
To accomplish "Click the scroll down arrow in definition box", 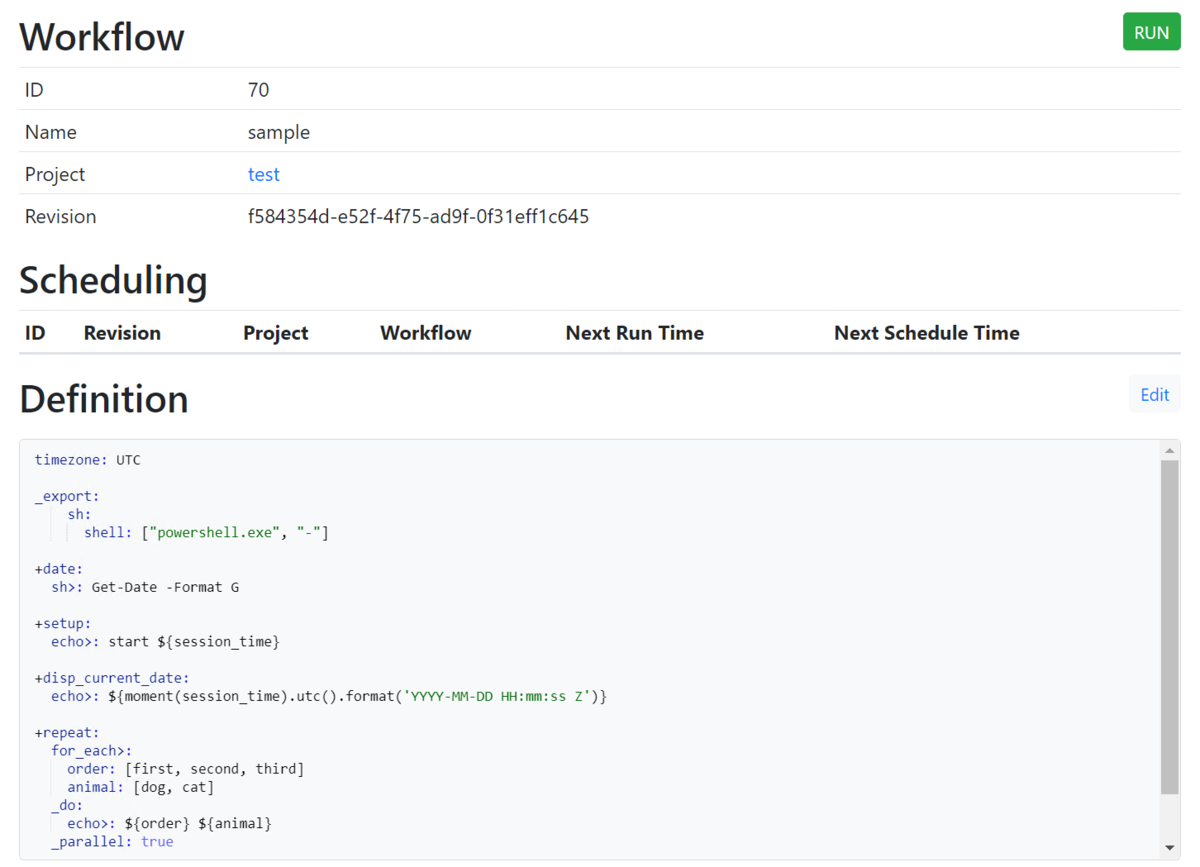I will [1169, 848].
